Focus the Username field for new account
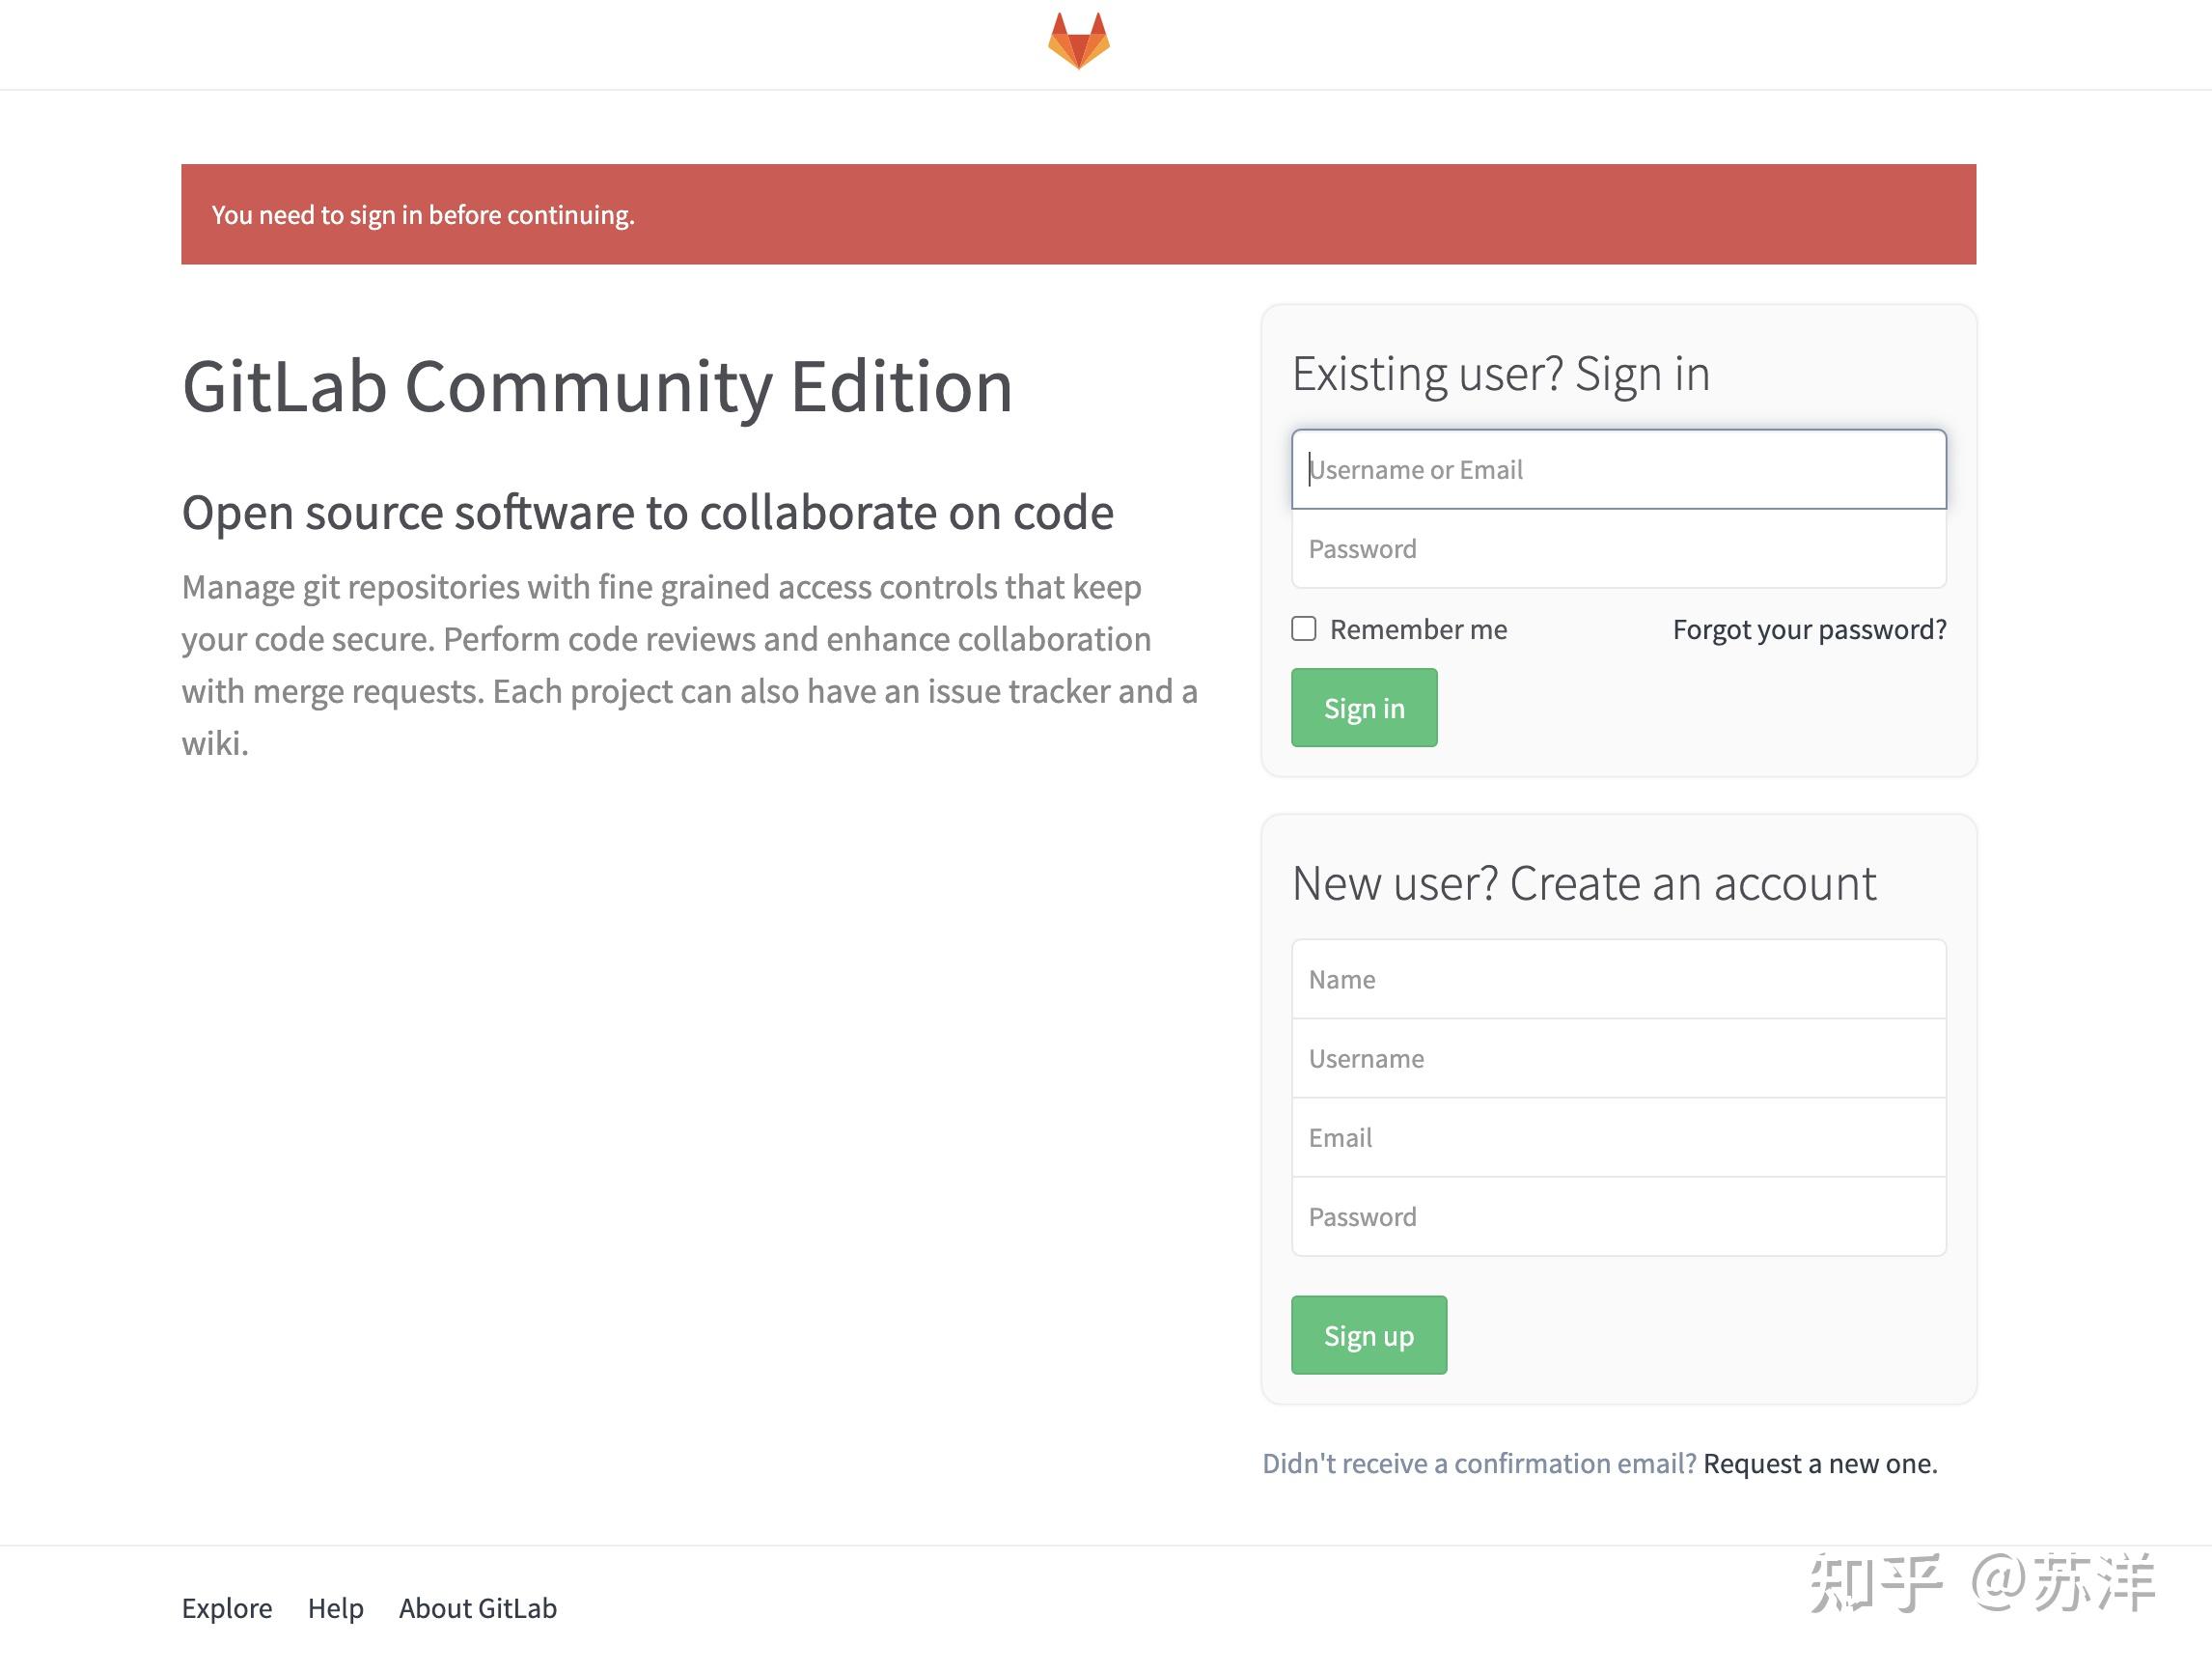Viewport: 2212px width, 1672px height. [x=1618, y=1058]
